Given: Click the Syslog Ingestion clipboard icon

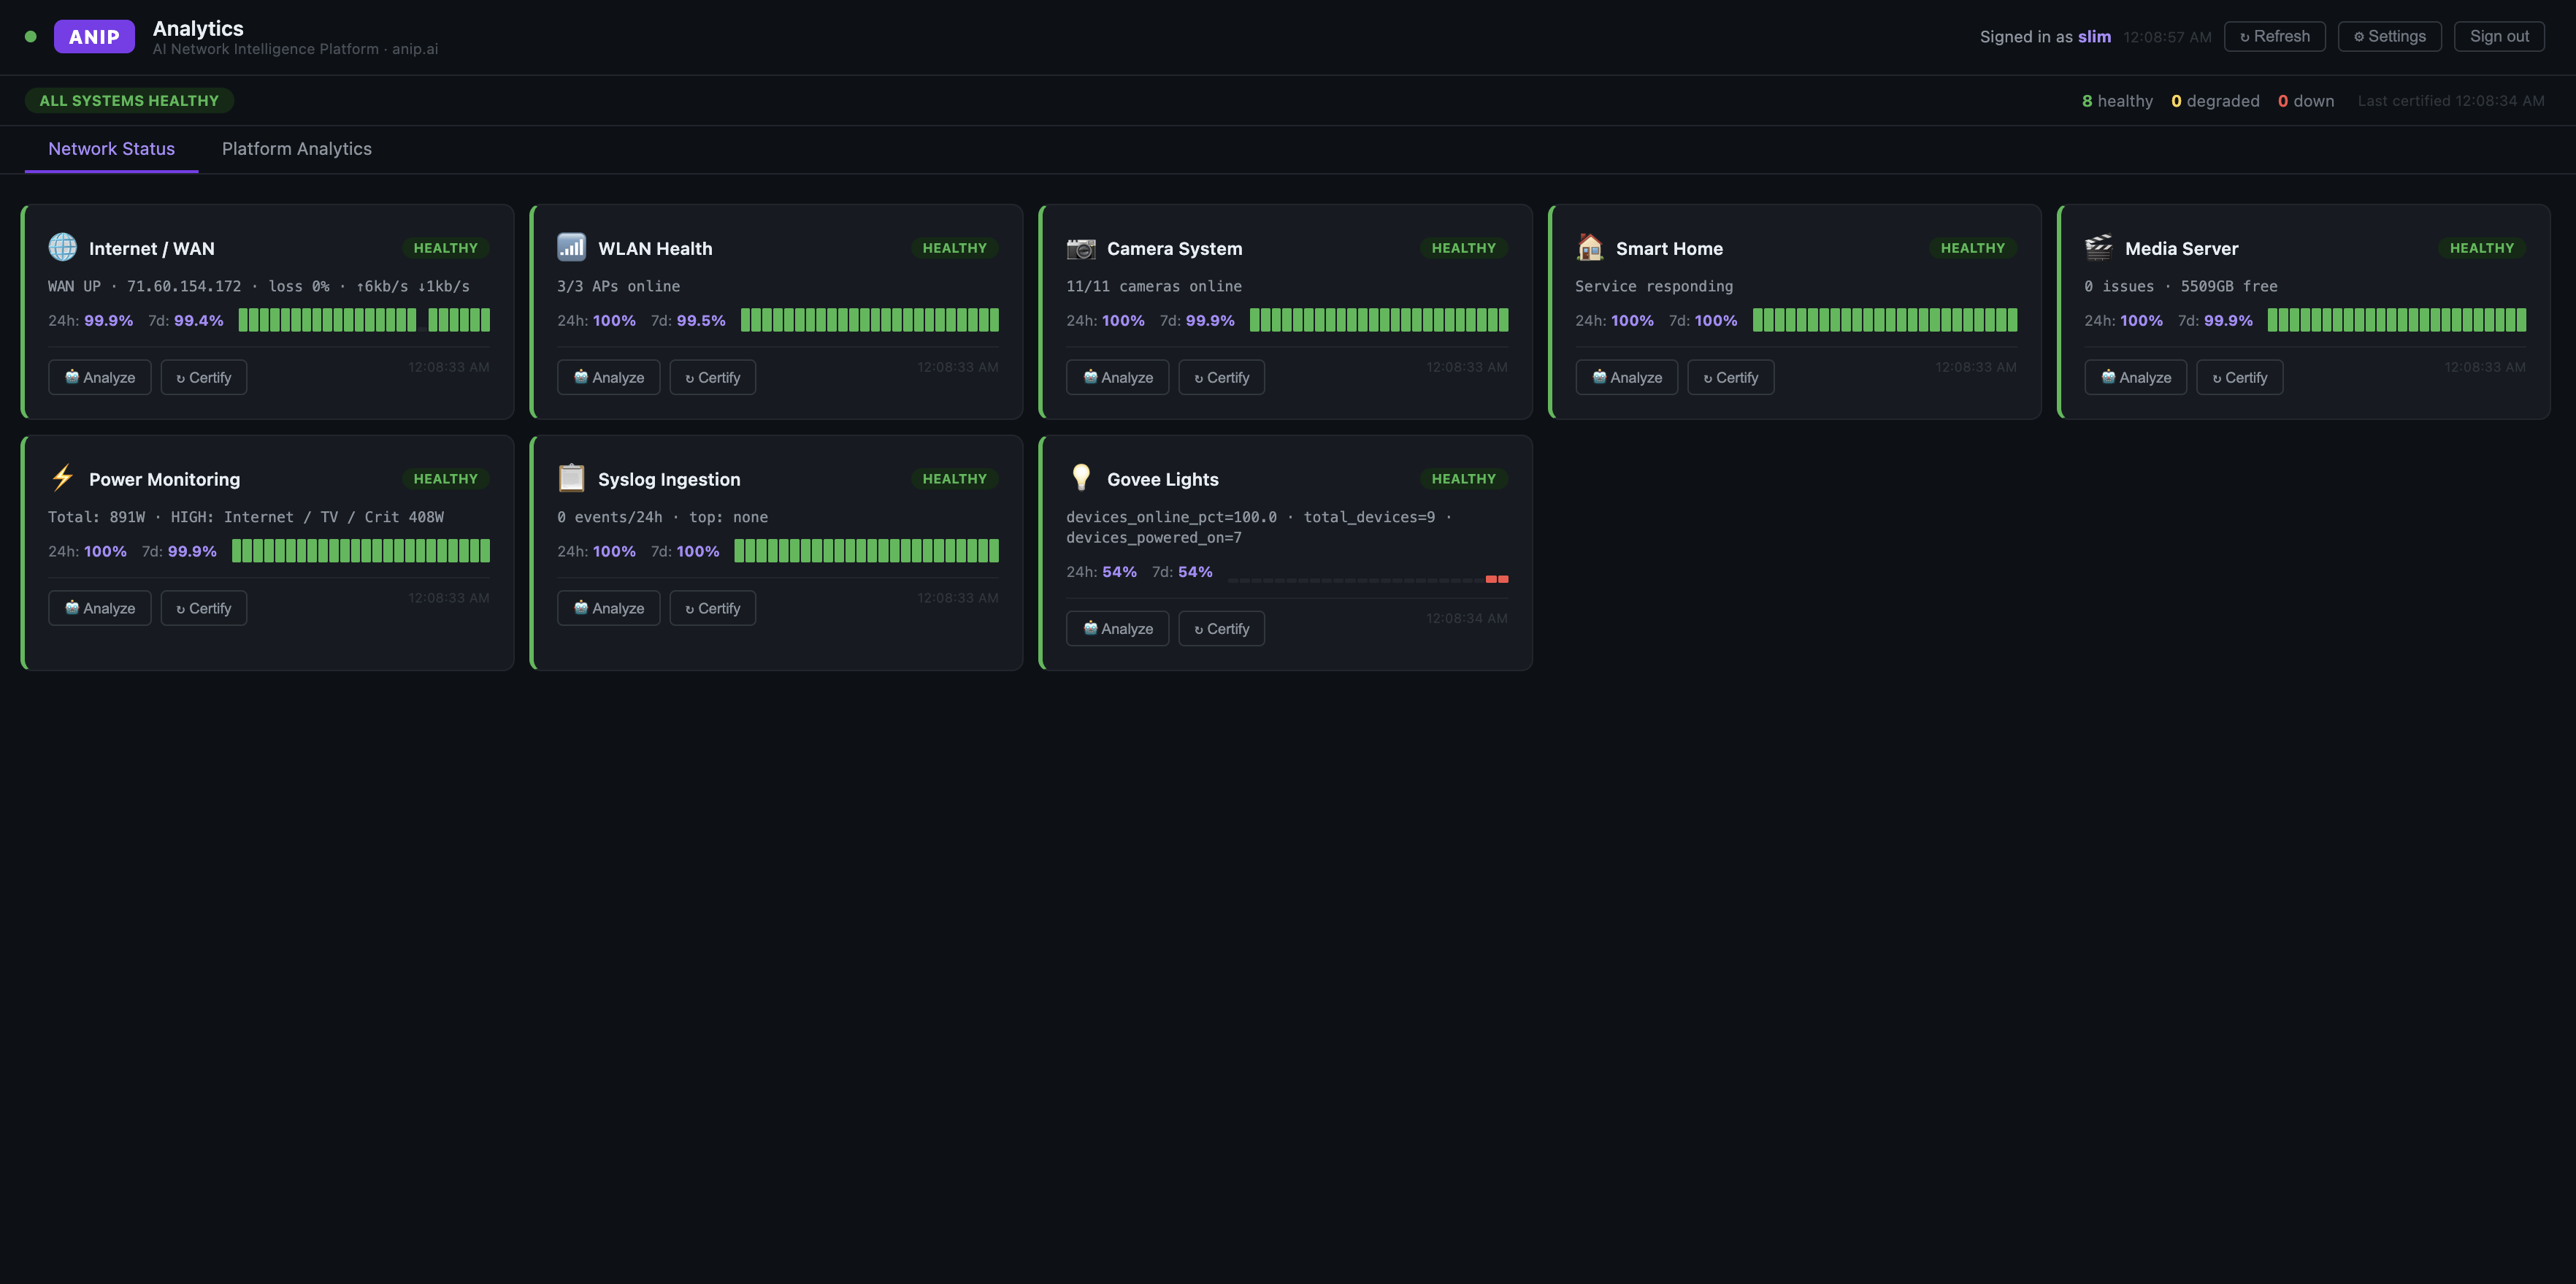Looking at the screenshot, I should [x=571, y=478].
